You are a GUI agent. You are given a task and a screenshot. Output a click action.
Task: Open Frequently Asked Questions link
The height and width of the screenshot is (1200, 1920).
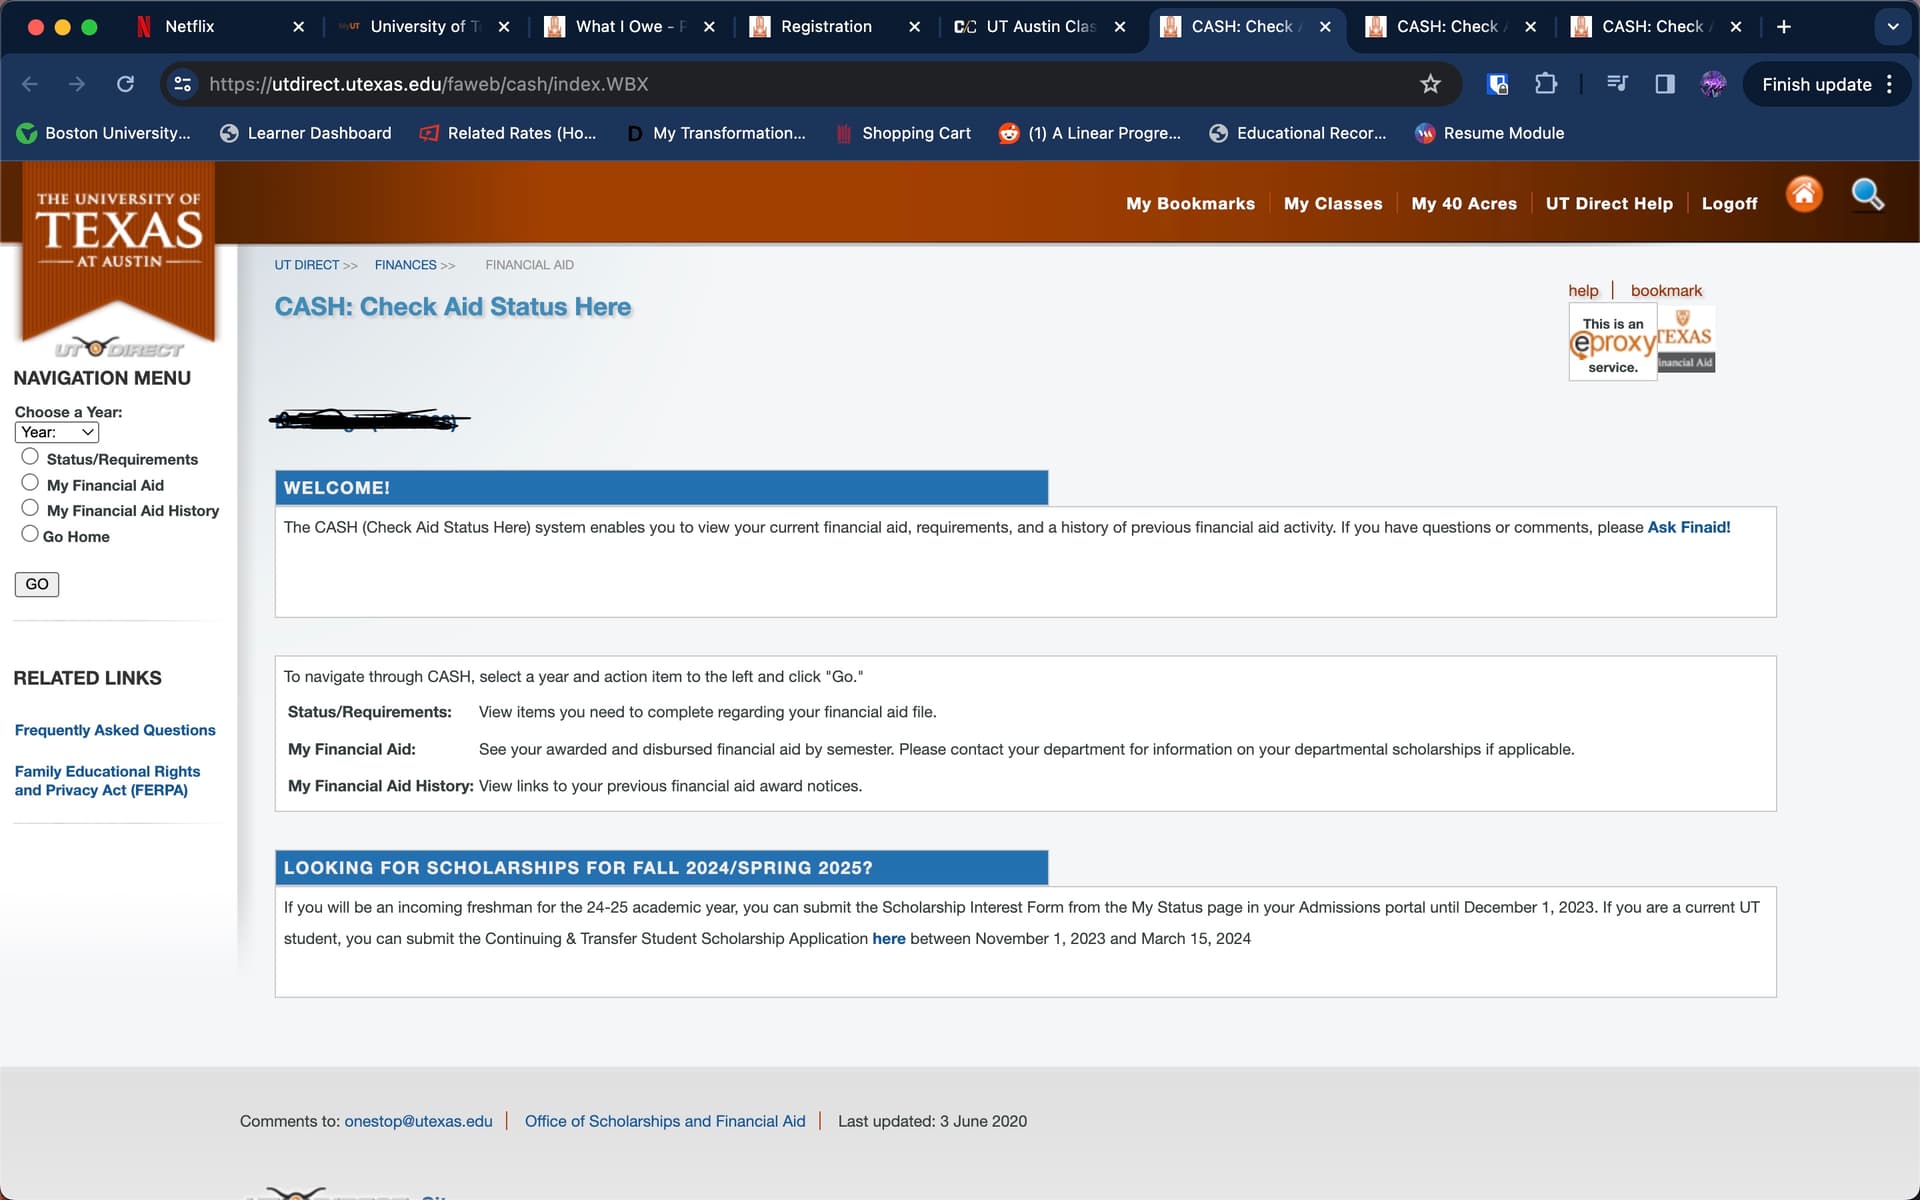pos(115,730)
